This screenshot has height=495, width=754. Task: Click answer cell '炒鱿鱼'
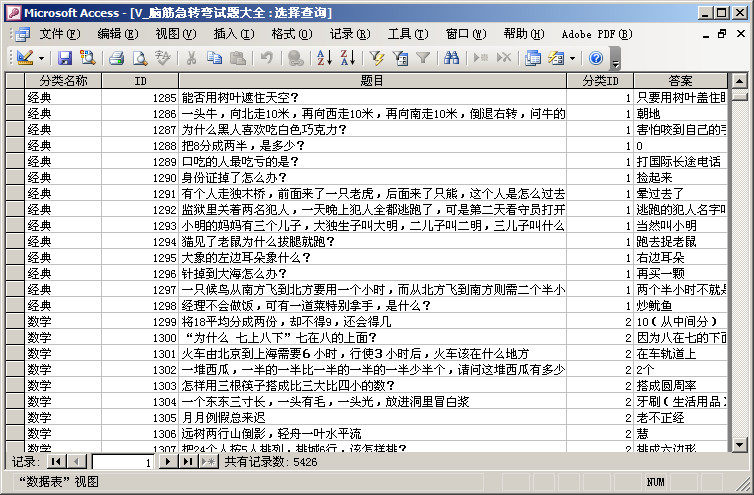(x=680, y=305)
